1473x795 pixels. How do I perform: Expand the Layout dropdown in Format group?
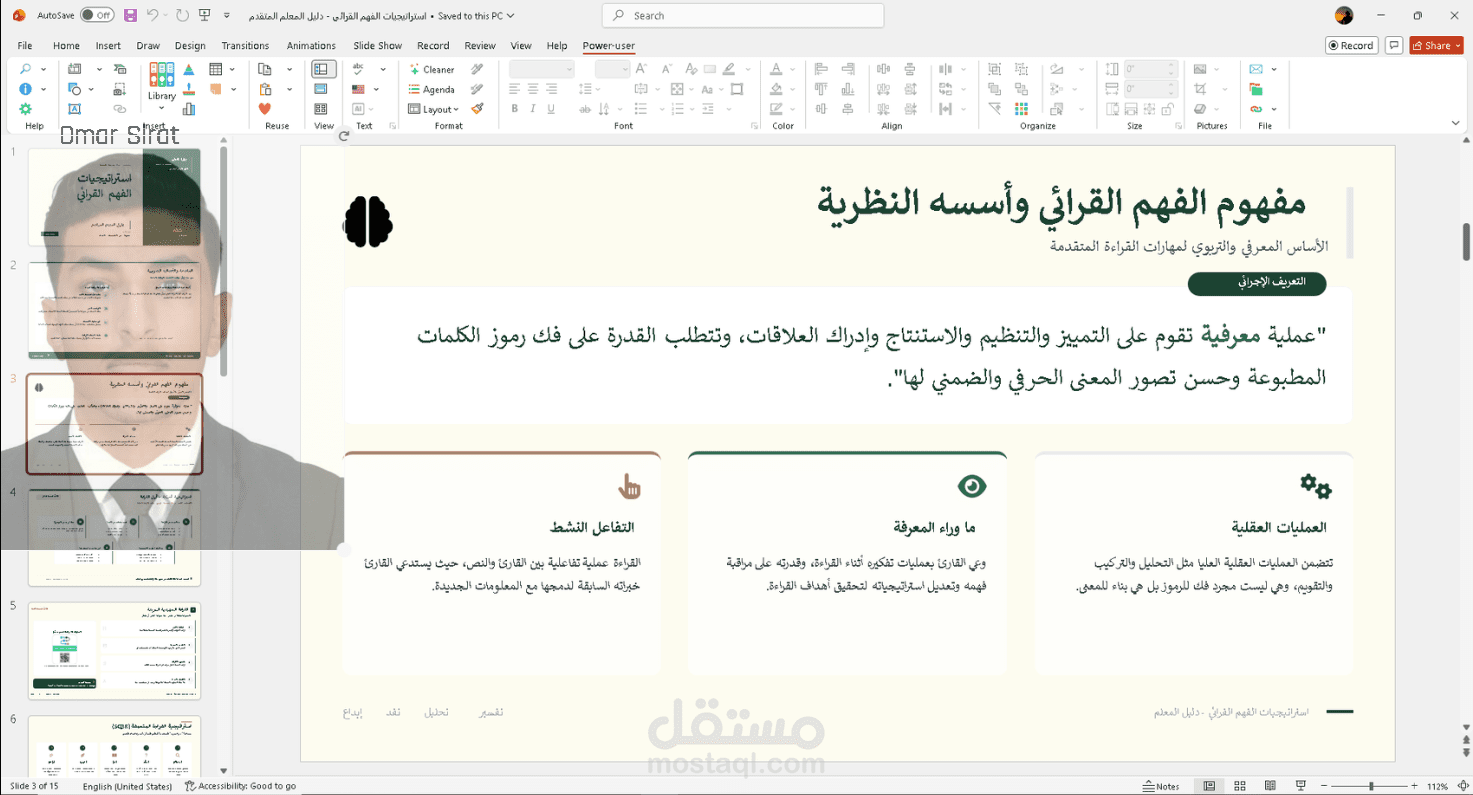456,110
